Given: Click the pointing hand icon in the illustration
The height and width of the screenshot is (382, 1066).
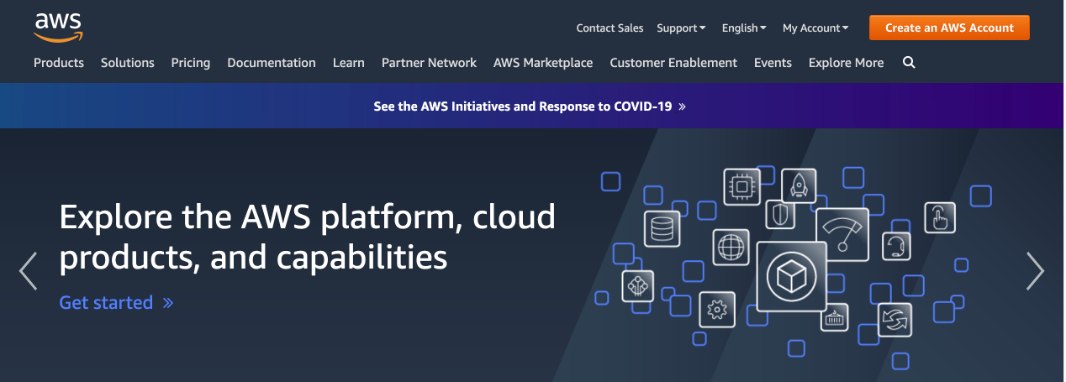Looking at the screenshot, I should (x=940, y=218).
